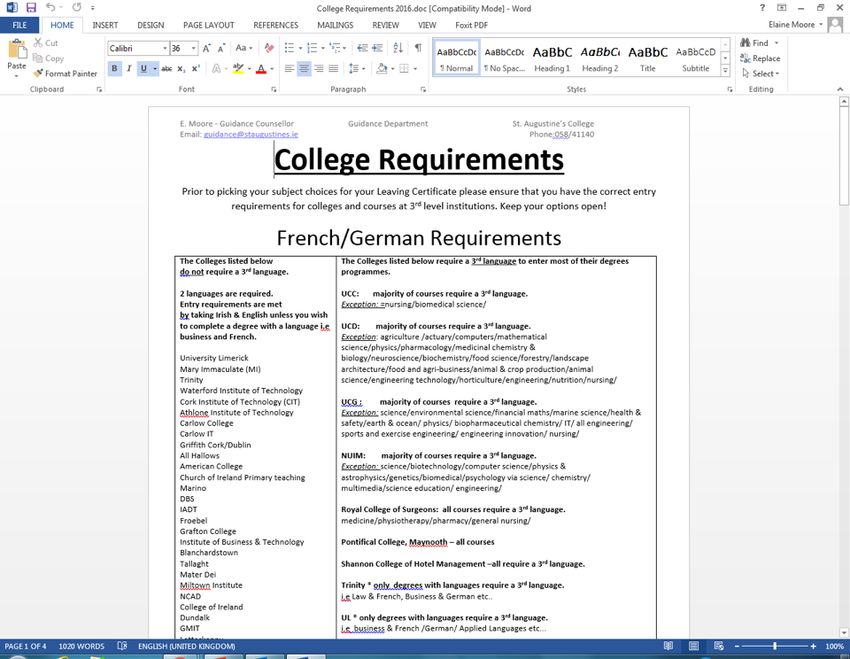
Task: Toggle Subscript formatting
Action: click(181, 68)
